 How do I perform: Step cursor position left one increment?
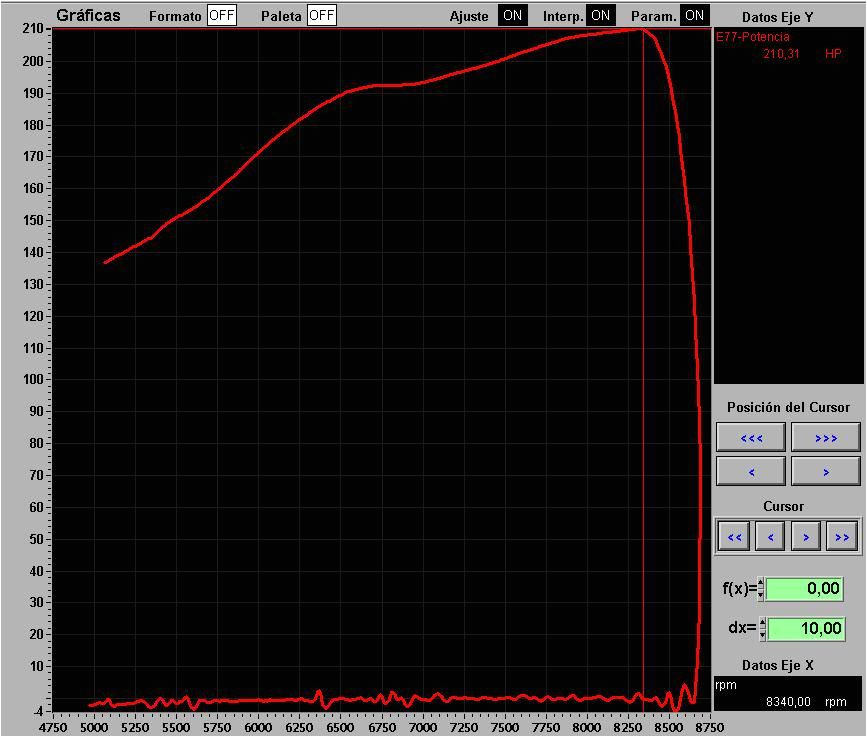coord(752,471)
